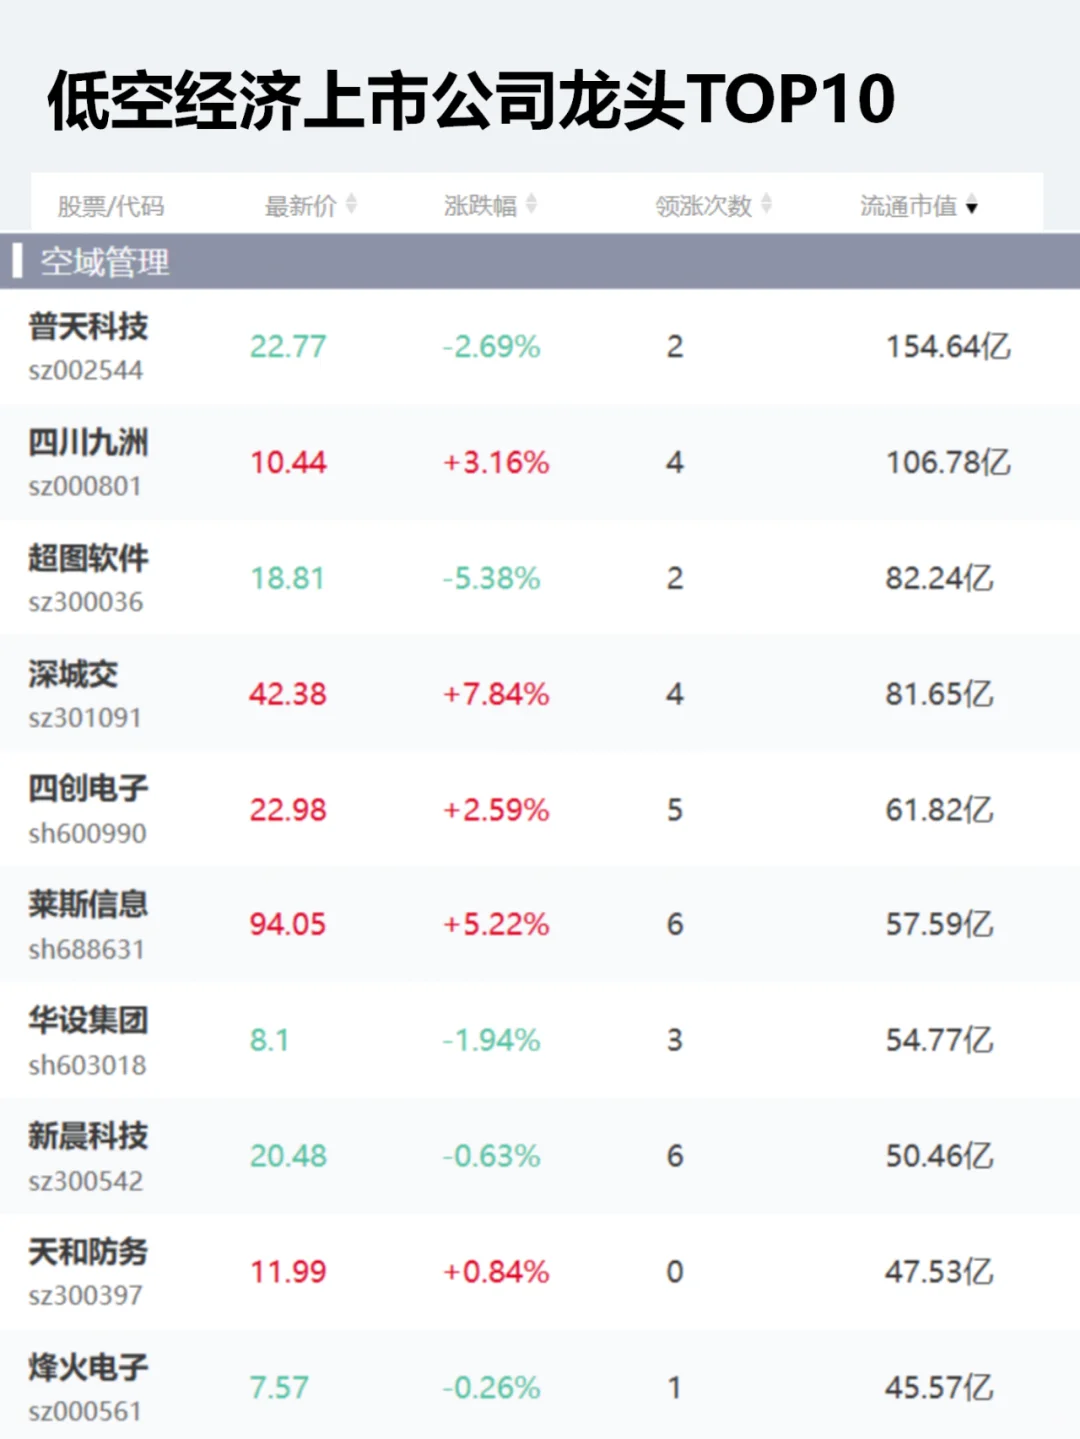Open stock 普天科技

tap(88, 326)
